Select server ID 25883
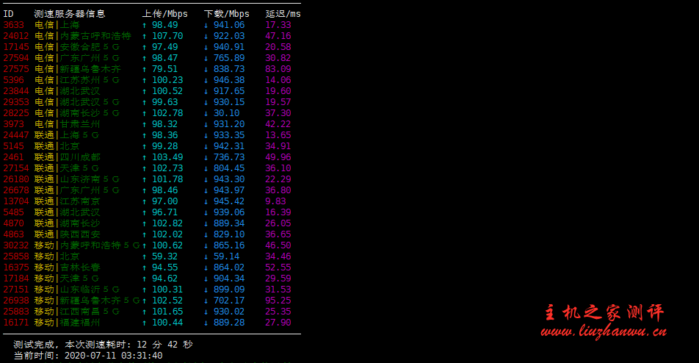This screenshot has height=363, width=699. click(16, 311)
